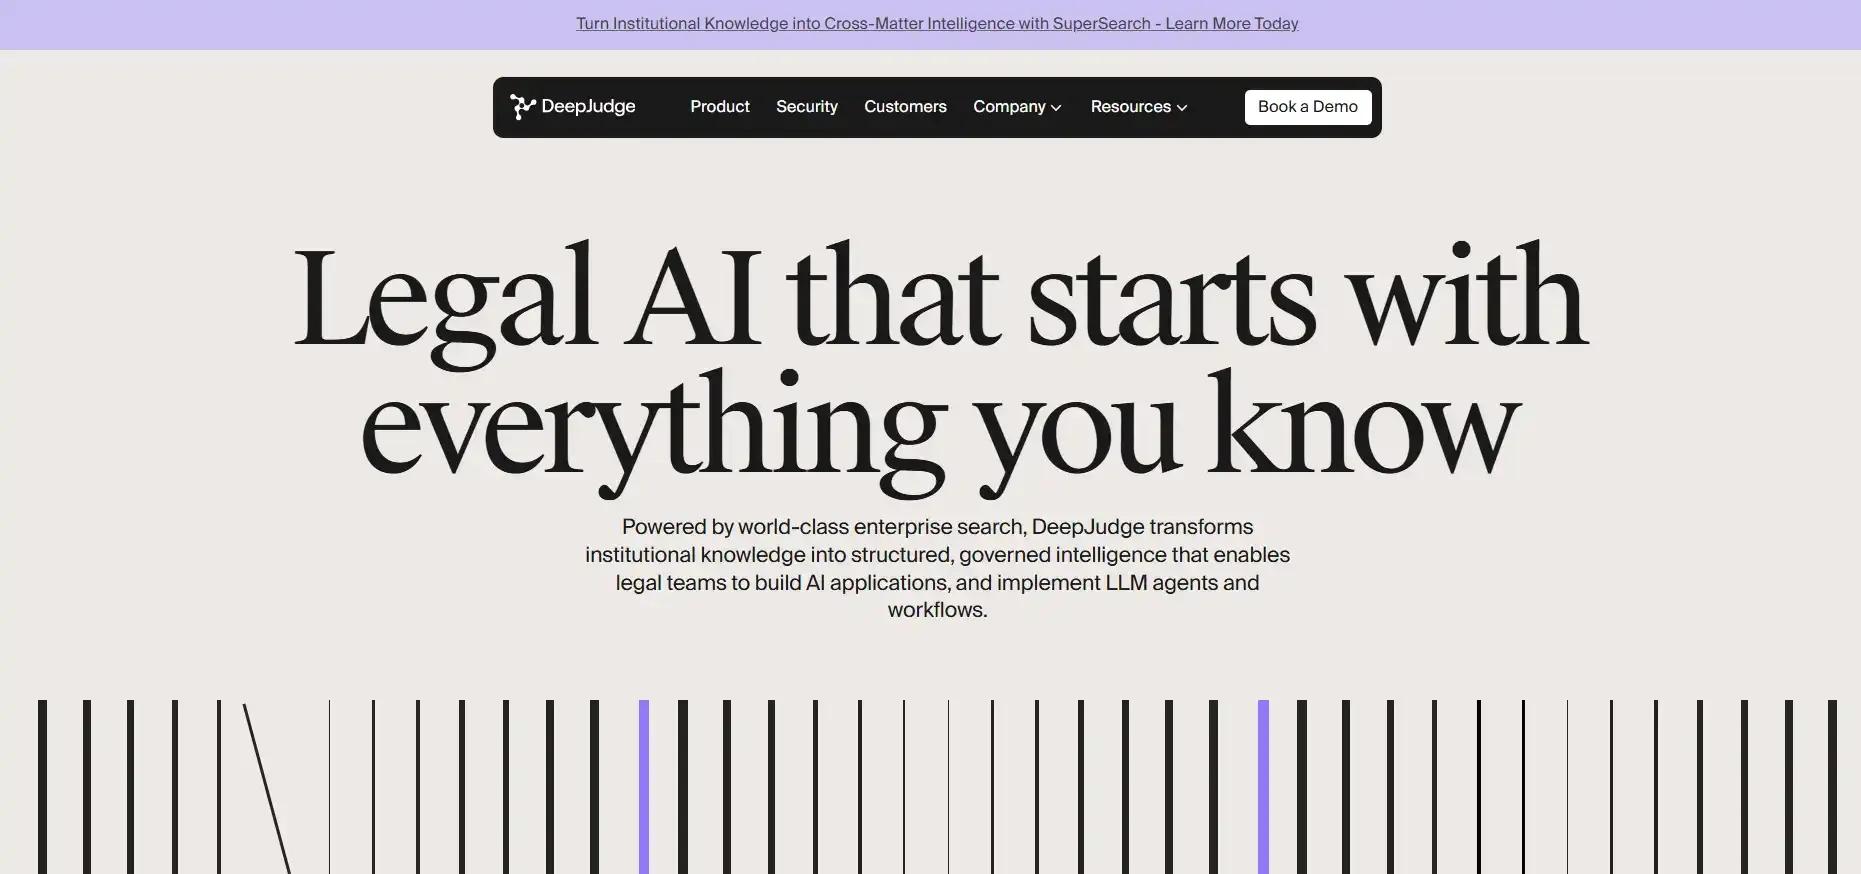Click the second purple vertical bar
This screenshot has height=874, width=1861.
pos(1263,787)
